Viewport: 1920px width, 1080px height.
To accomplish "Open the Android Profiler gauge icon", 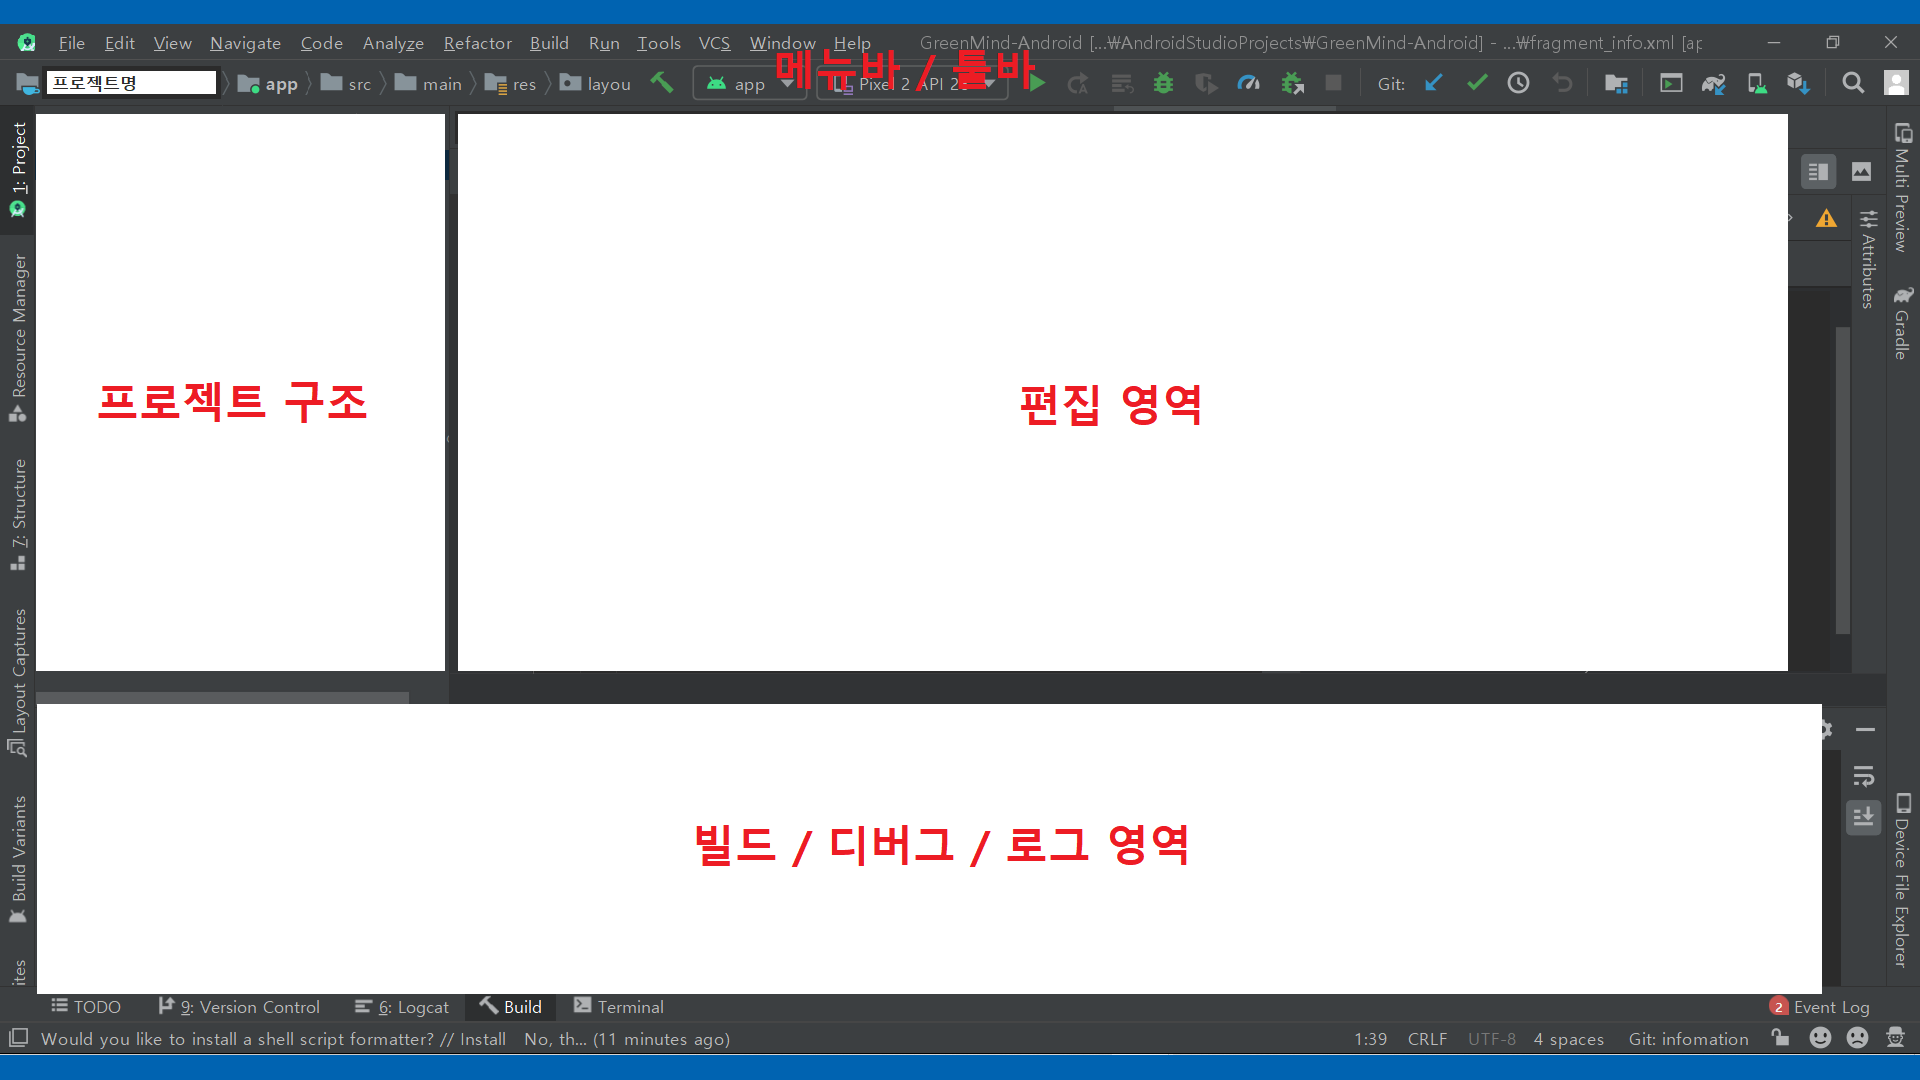I will point(1248,83).
